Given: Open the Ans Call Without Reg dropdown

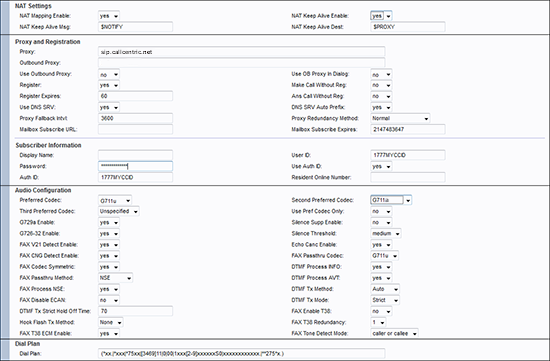Looking at the screenshot, I should tap(381, 96).
